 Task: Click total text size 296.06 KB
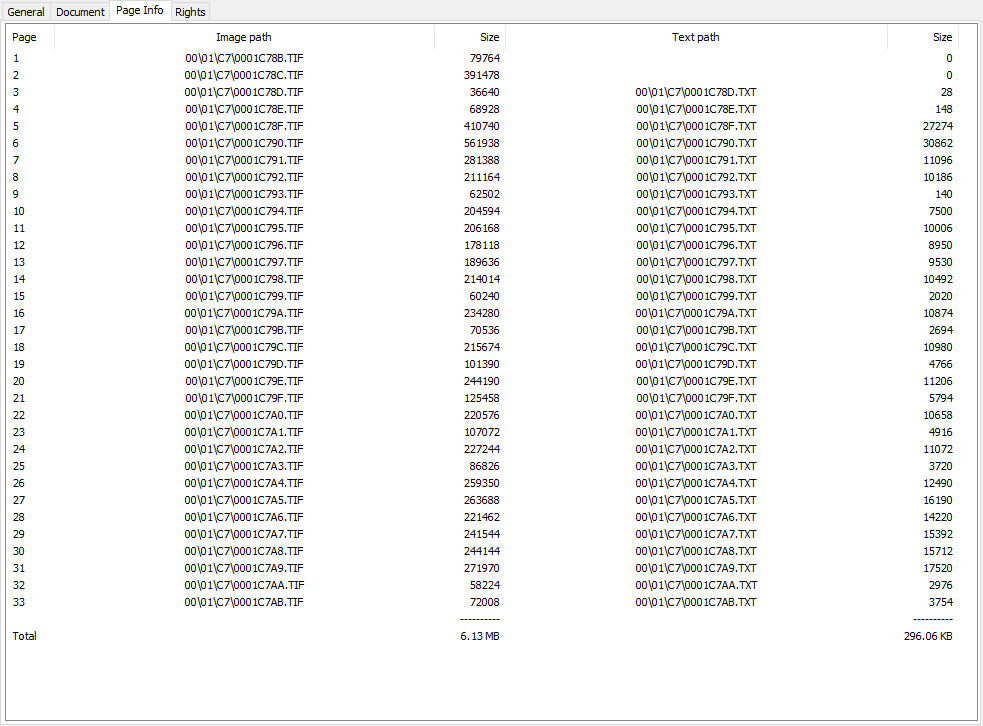(x=928, y=636)
